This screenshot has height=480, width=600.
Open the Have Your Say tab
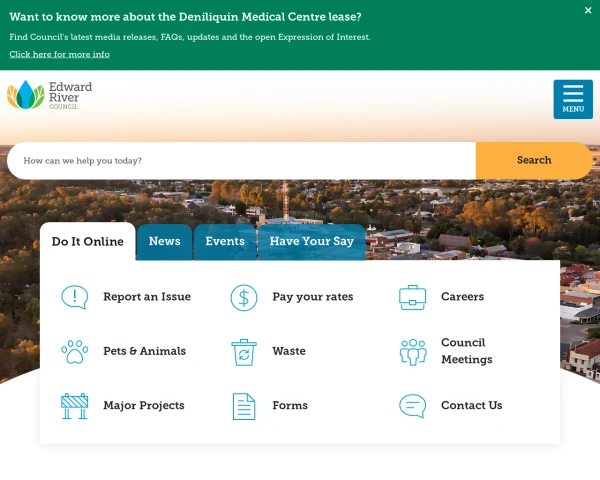coord(311,242)
